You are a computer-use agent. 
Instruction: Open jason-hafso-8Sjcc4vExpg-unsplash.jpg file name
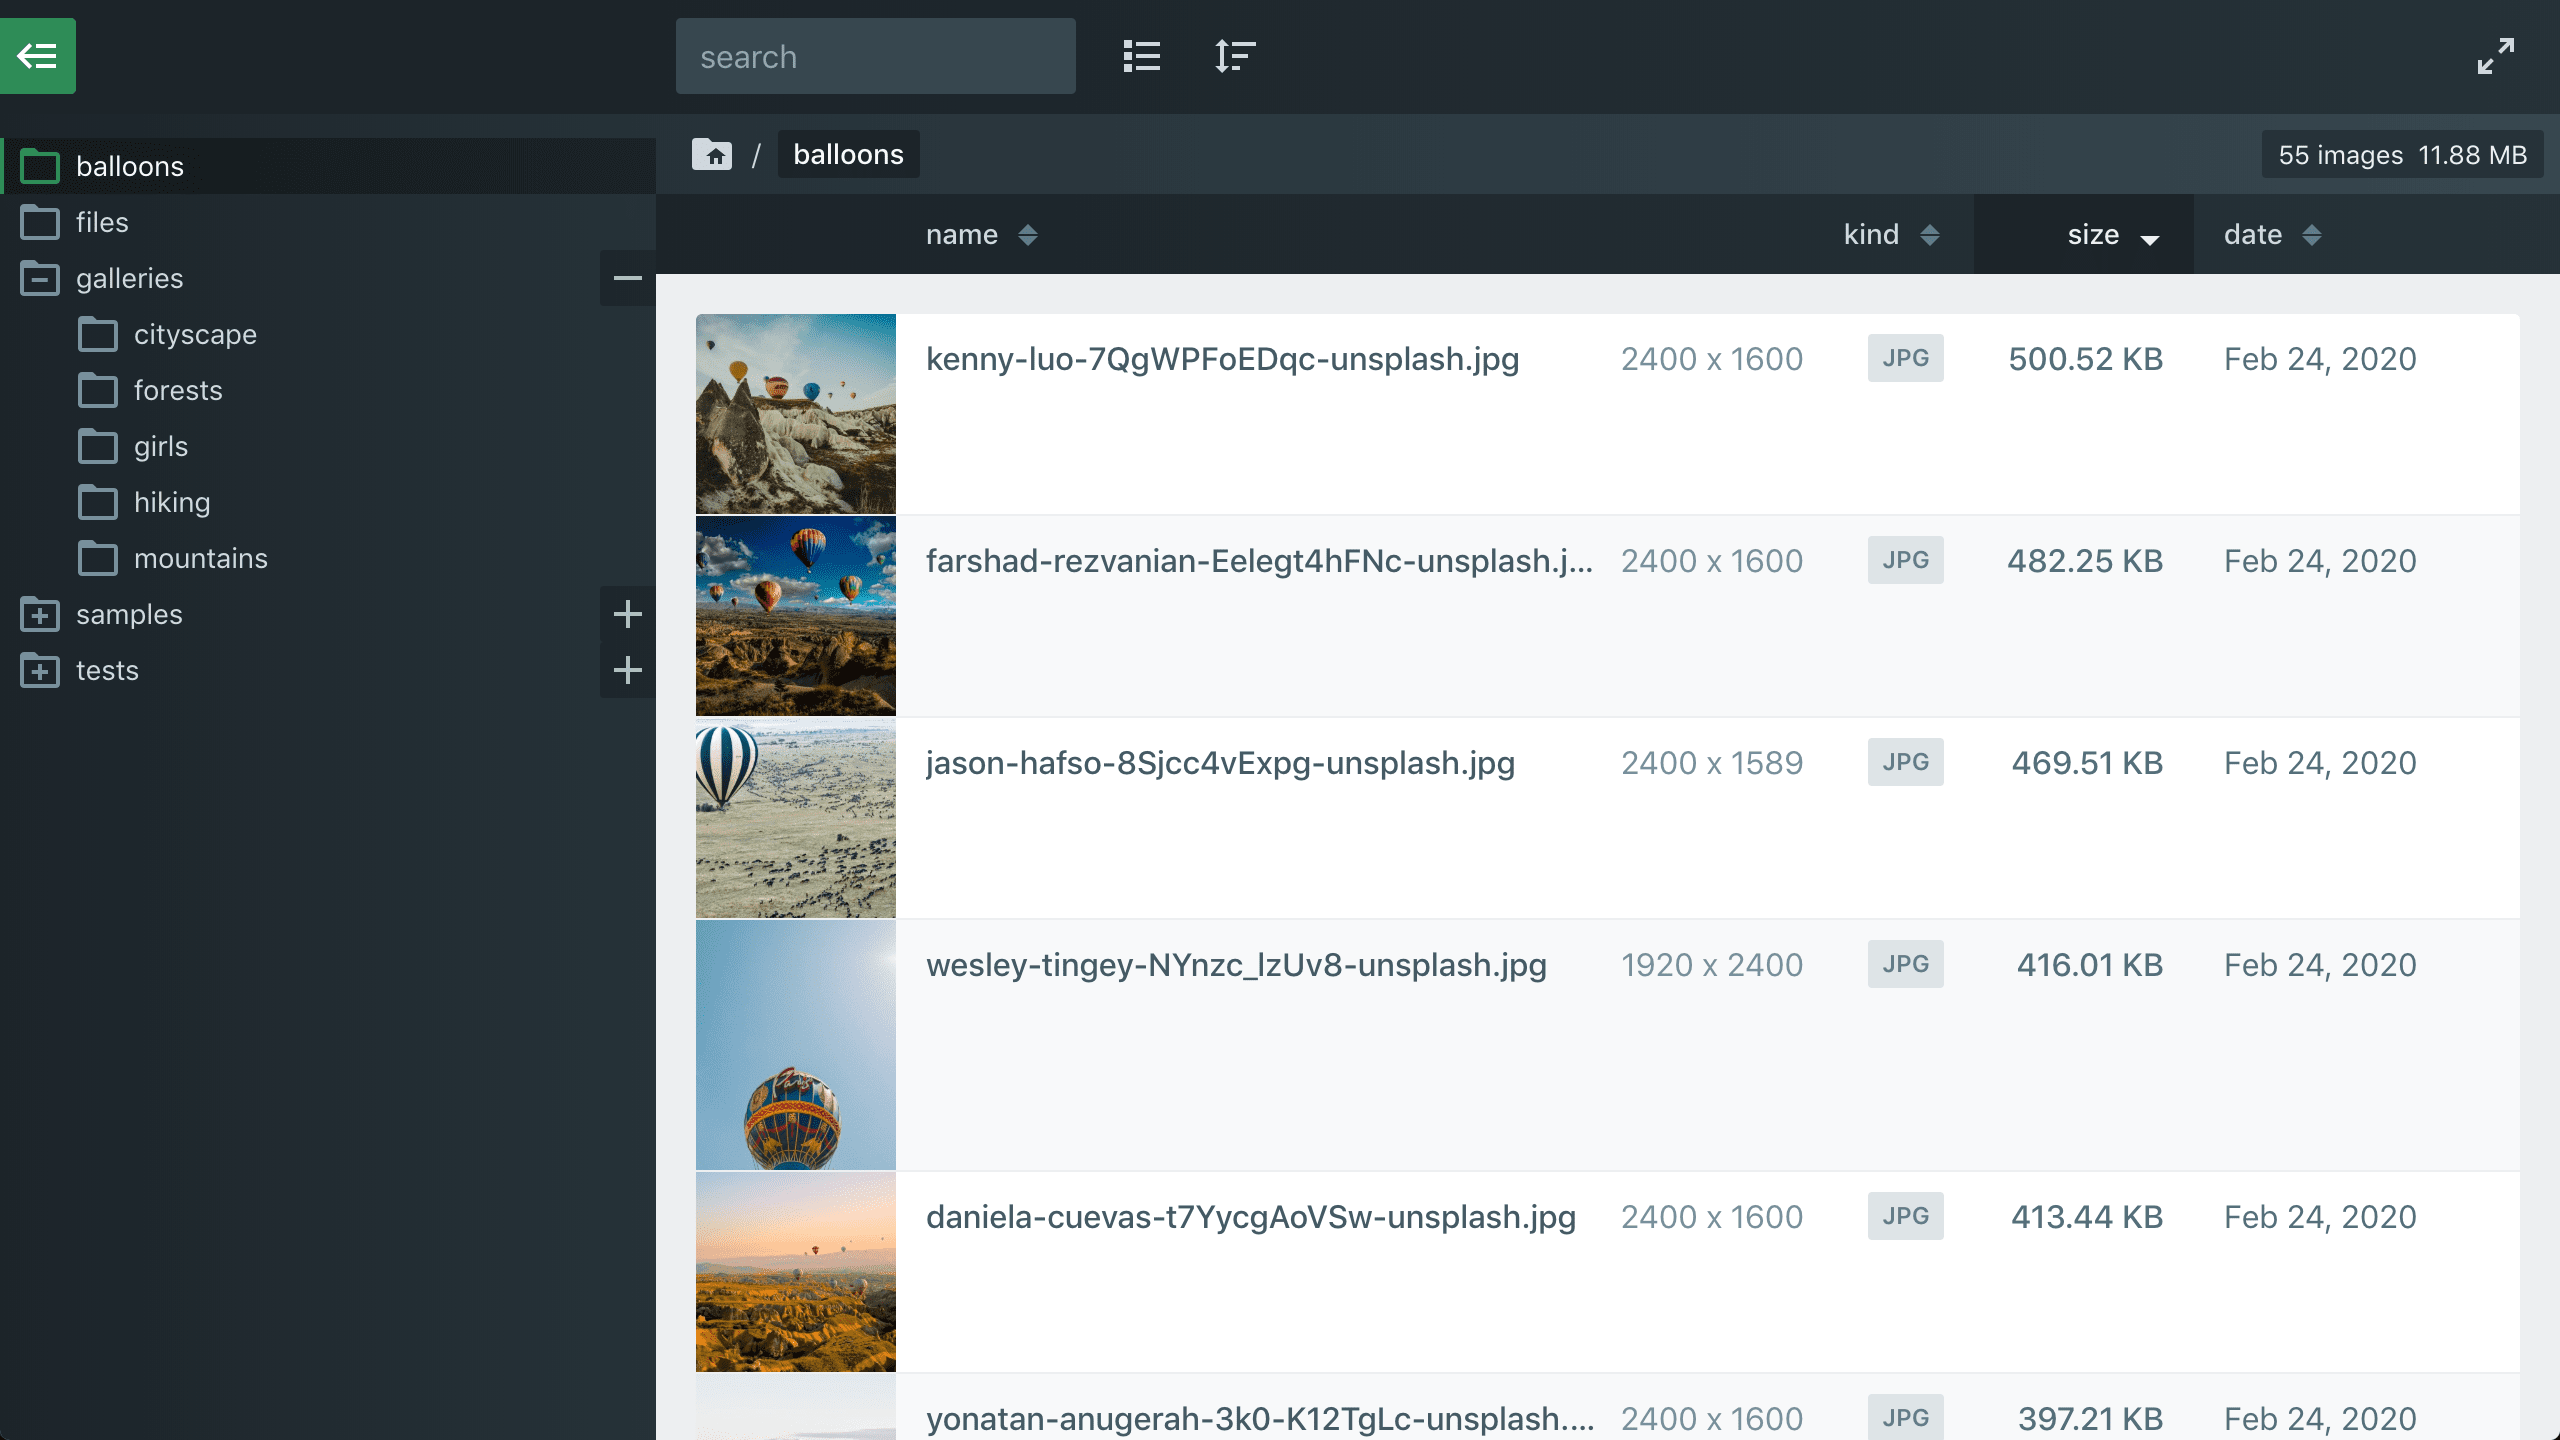click(x=1220, y=763)
